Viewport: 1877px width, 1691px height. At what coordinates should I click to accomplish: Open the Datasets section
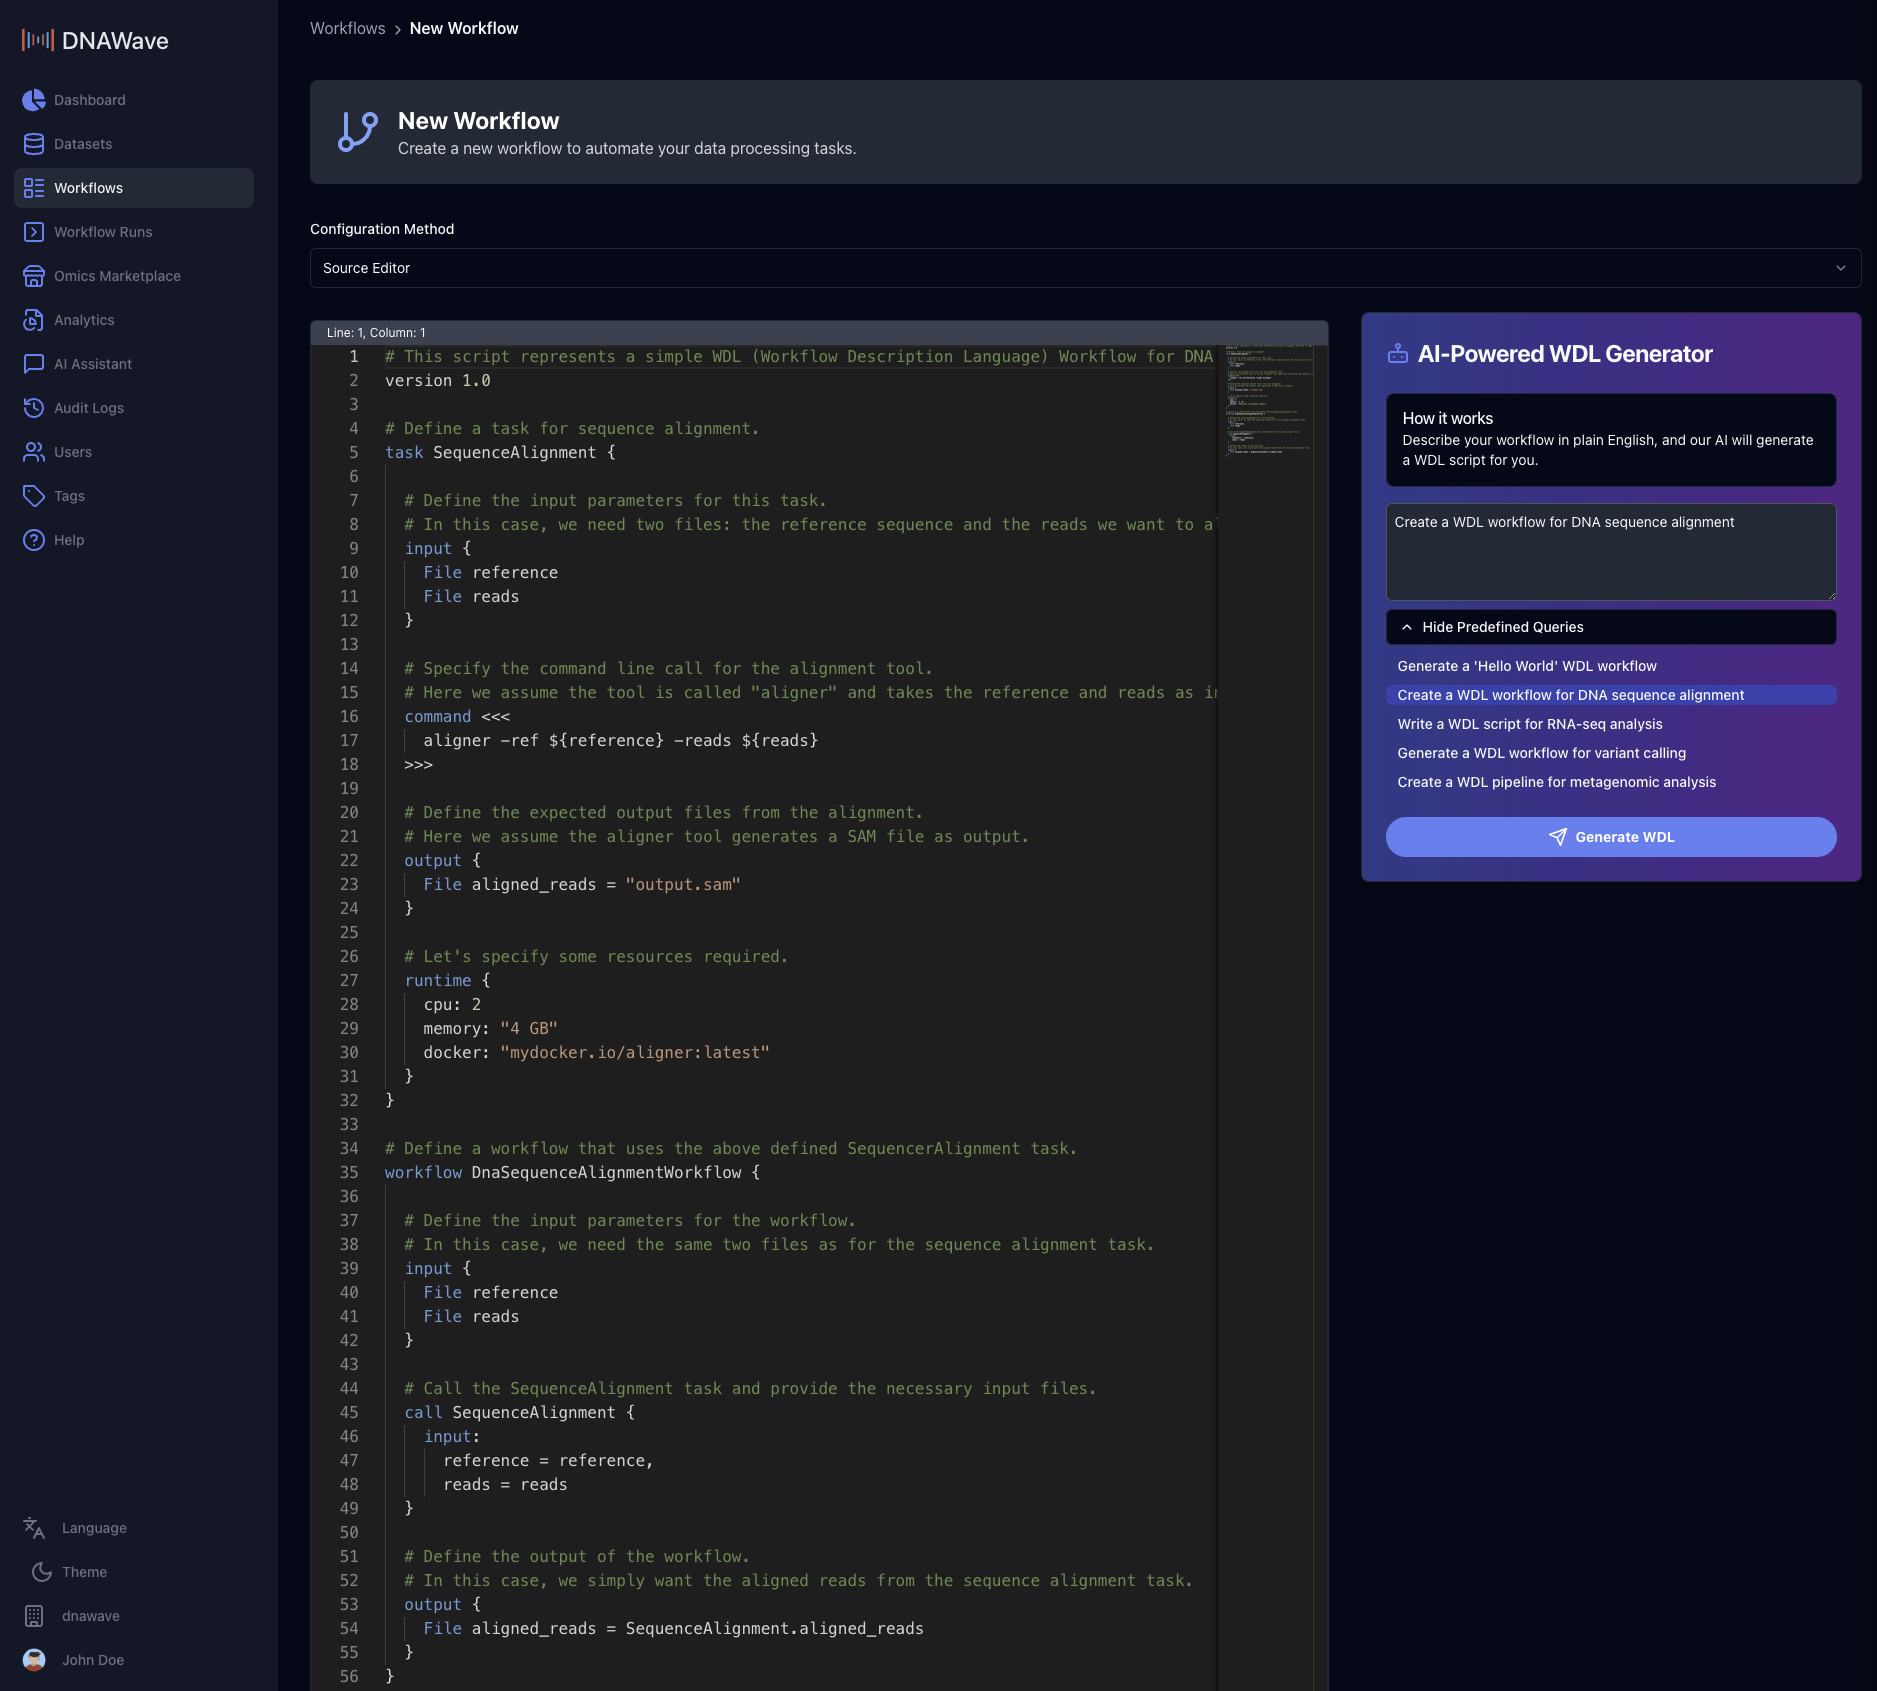pos(82,144)
